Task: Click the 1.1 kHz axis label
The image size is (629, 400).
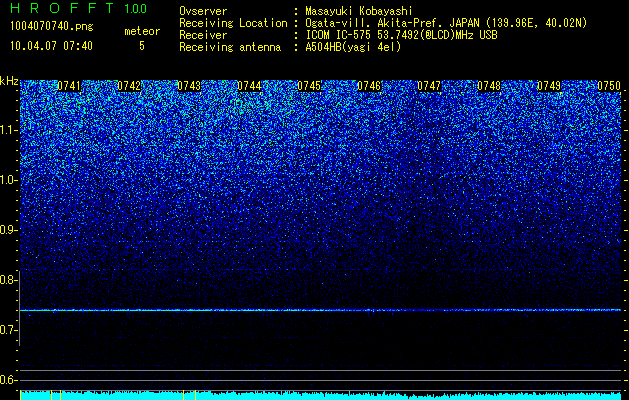Action: (x=9, y=130)
